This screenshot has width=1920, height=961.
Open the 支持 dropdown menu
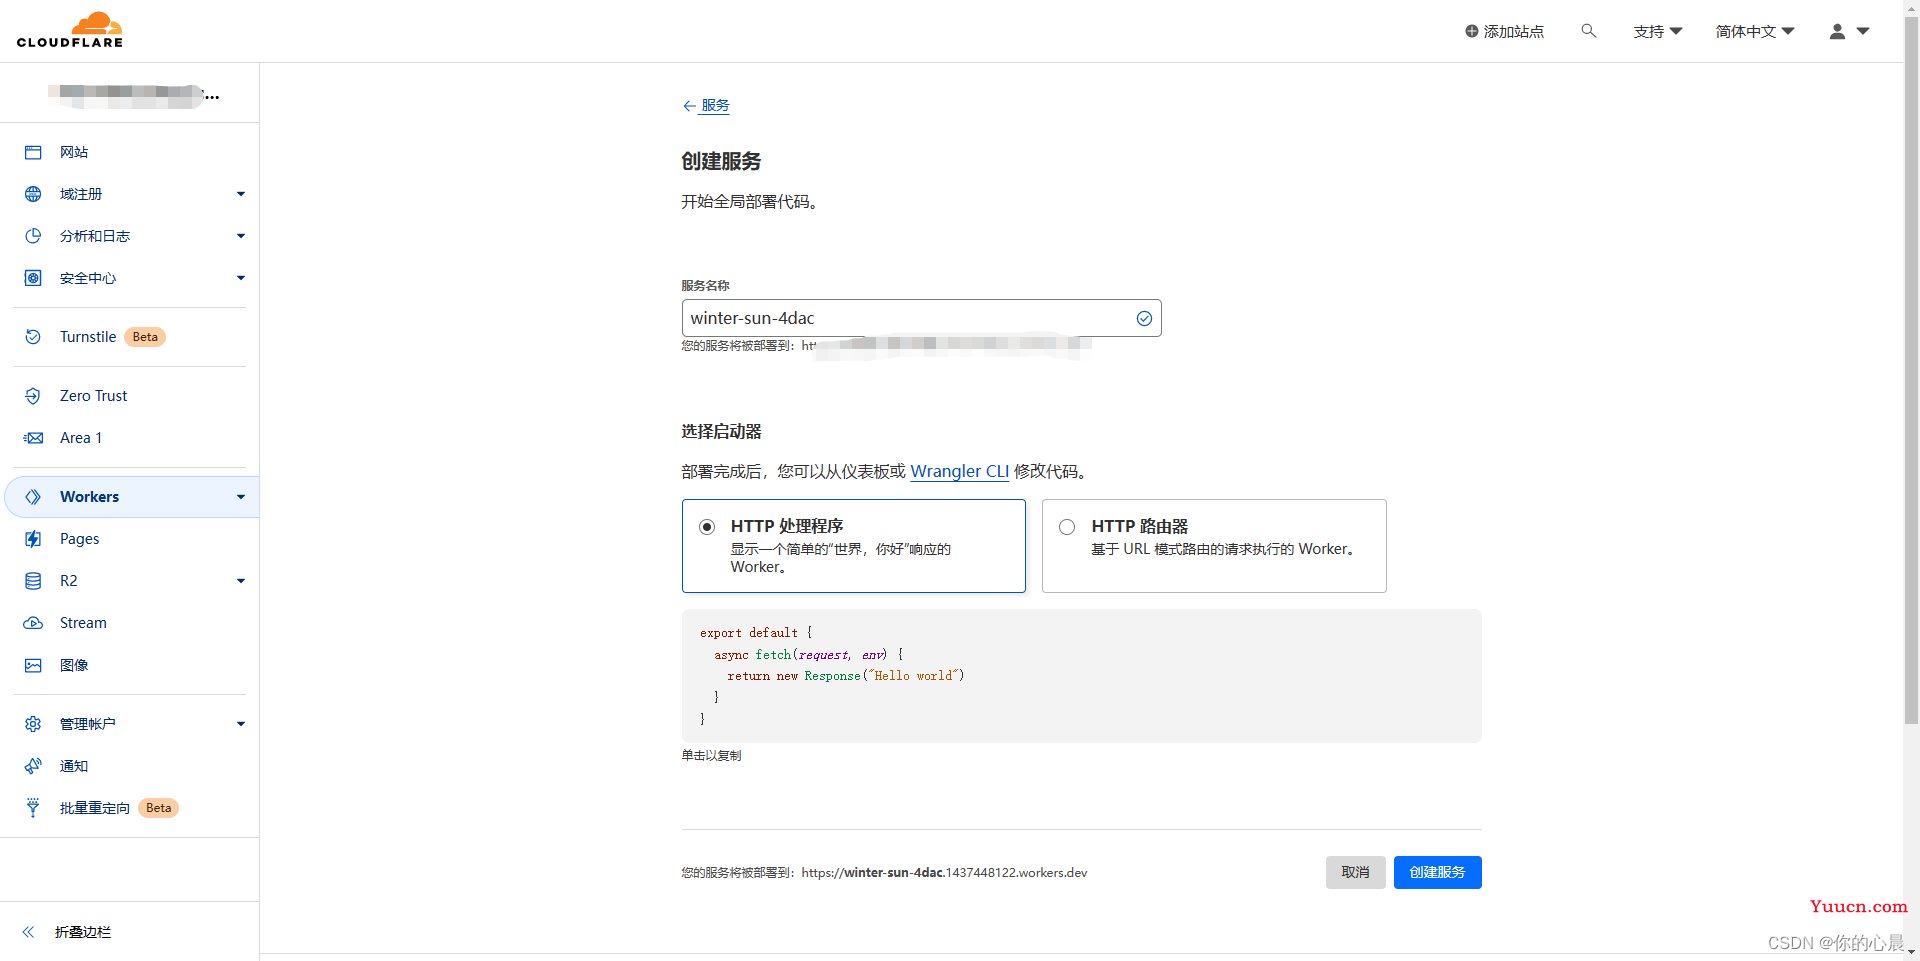point(1658,31)
